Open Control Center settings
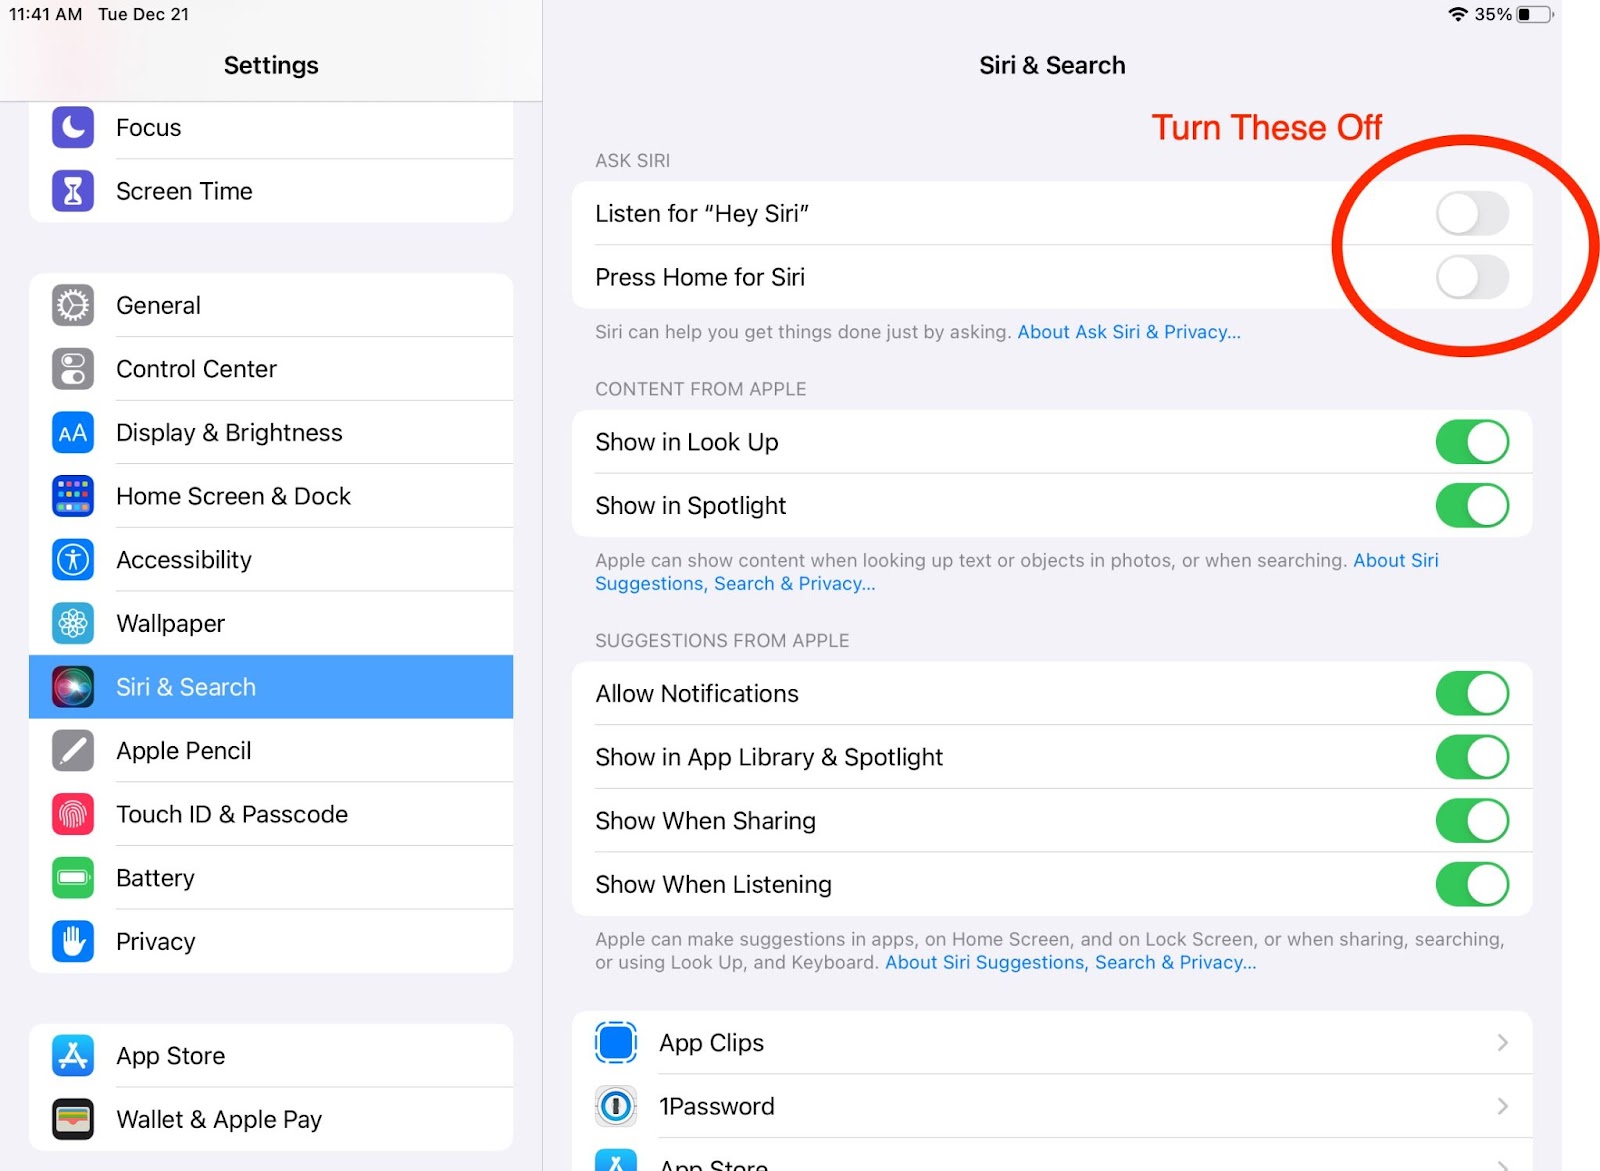 point(271,369)
